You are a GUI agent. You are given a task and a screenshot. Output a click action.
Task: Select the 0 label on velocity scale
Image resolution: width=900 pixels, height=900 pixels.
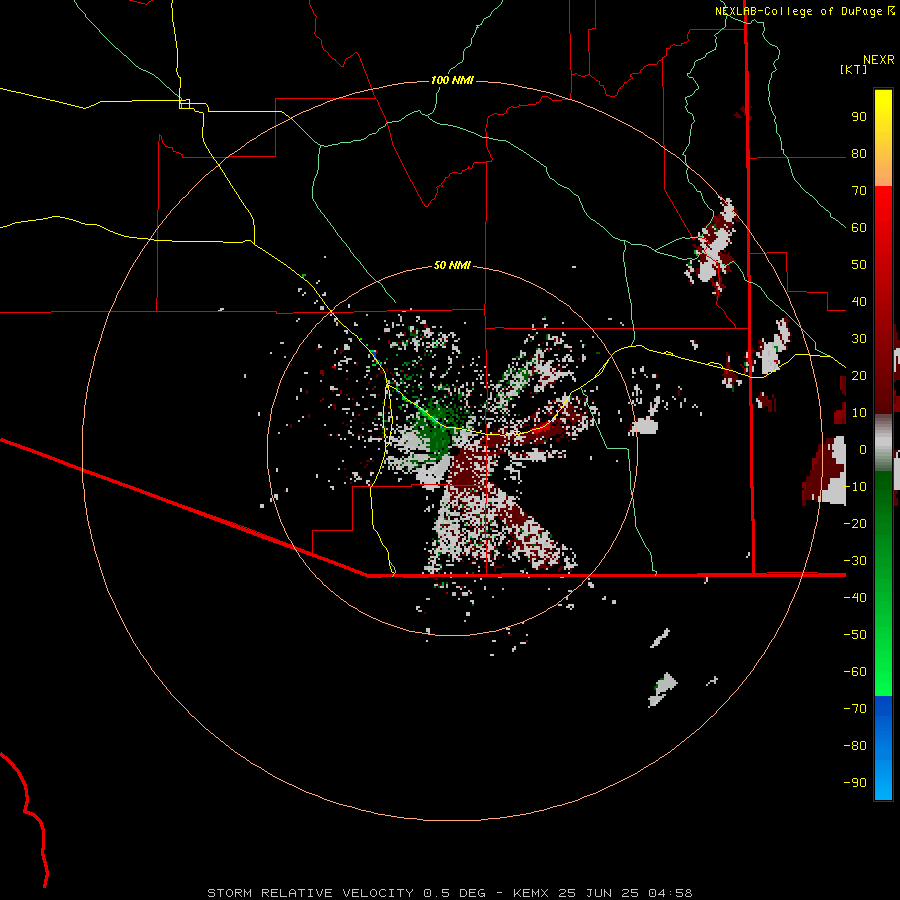click(863, 449)
